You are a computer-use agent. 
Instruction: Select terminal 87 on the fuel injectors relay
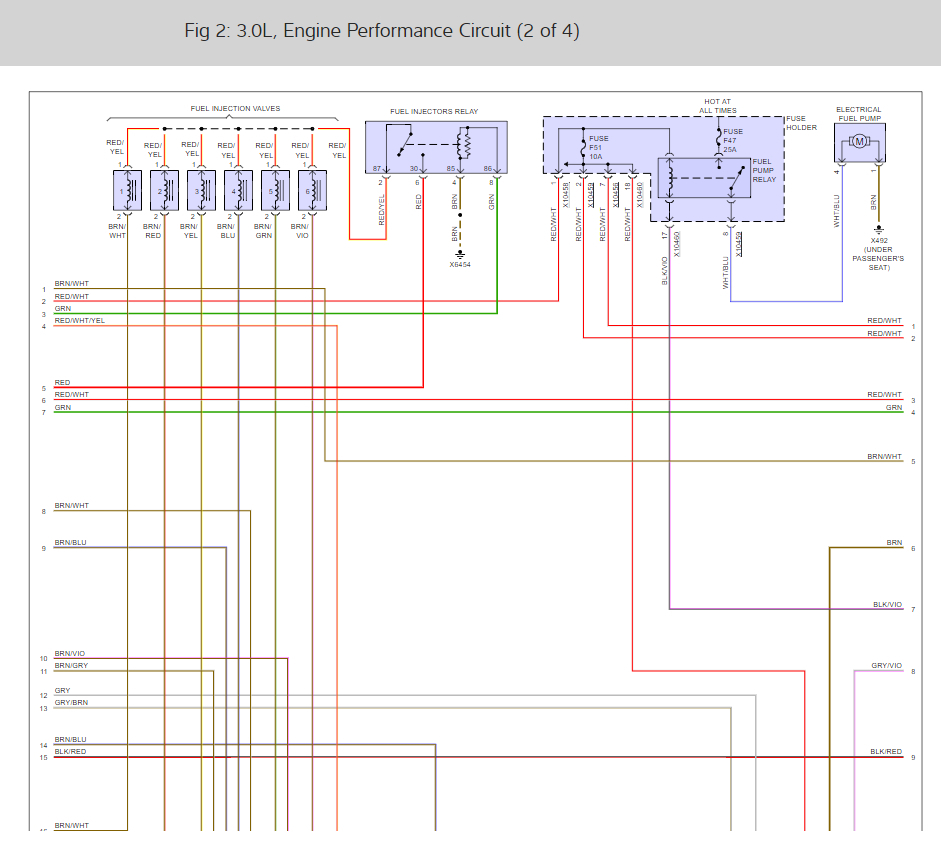tap(377, 169)
